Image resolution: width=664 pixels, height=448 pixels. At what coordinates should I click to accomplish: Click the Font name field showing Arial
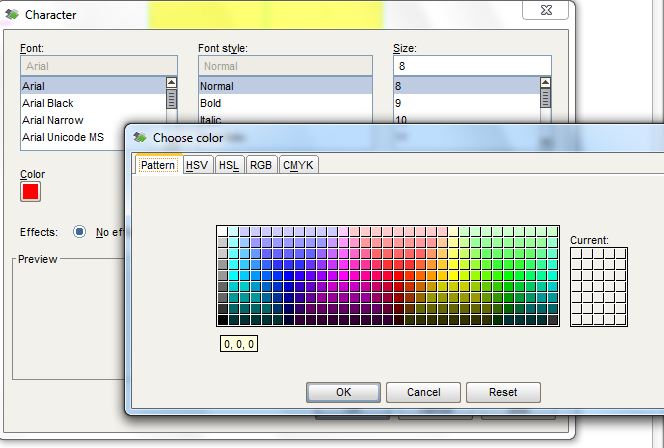[99, 66]
